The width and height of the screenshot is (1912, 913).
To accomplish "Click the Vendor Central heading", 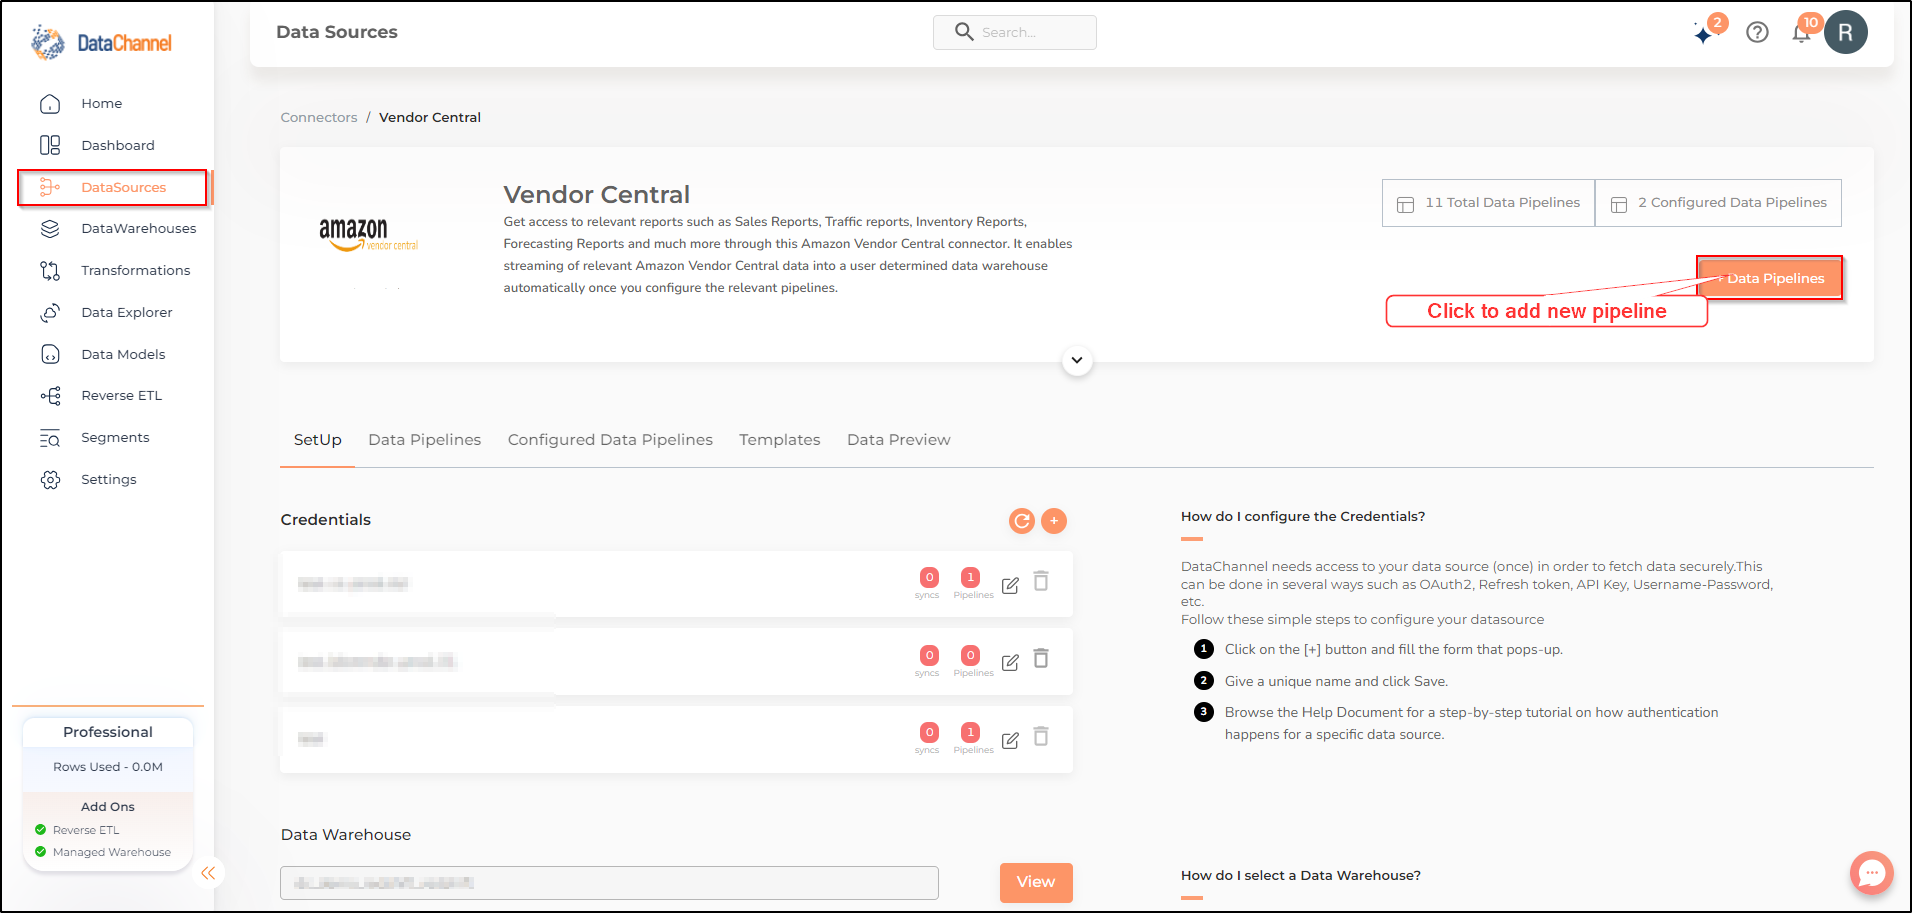I will (x=596, y=195).
